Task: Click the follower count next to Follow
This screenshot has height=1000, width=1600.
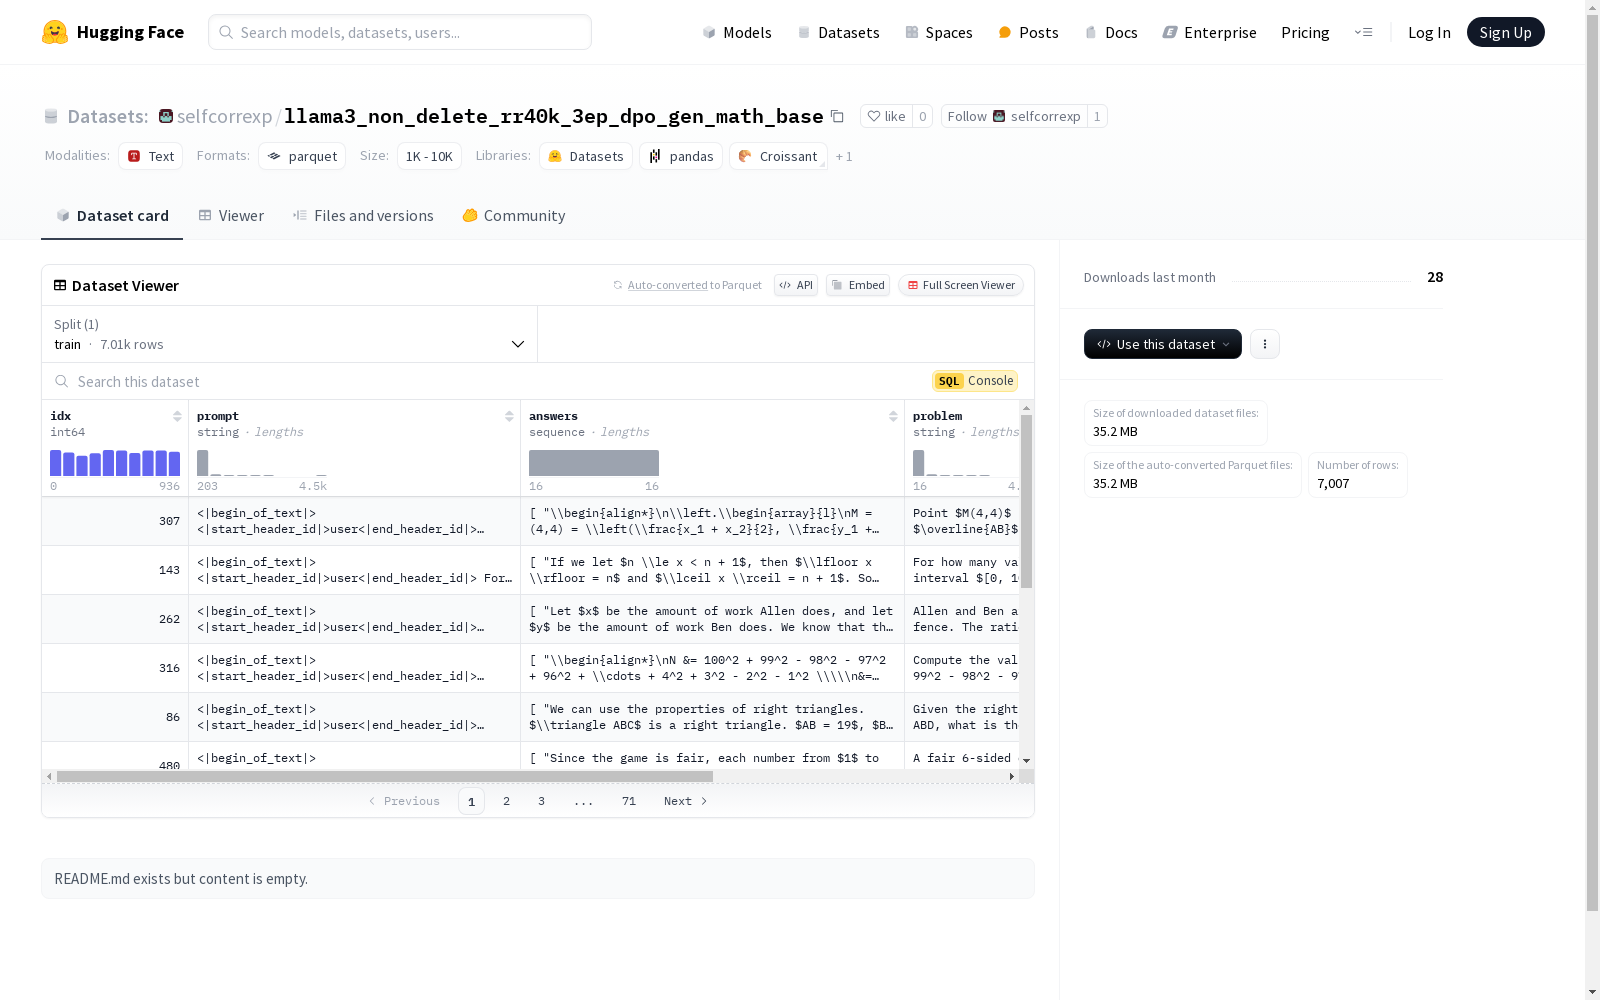Action: (1097, 116)
